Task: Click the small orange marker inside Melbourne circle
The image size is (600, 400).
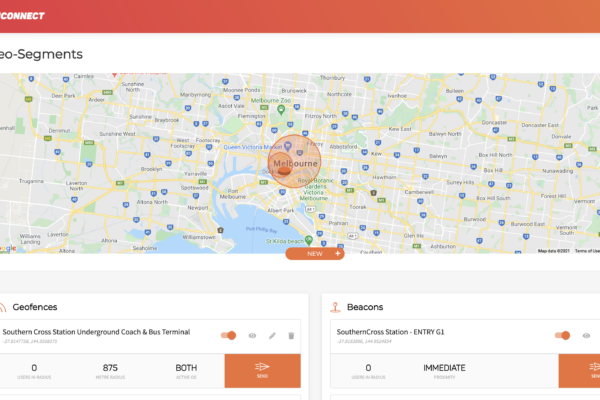Action: (x=284, y=171)
